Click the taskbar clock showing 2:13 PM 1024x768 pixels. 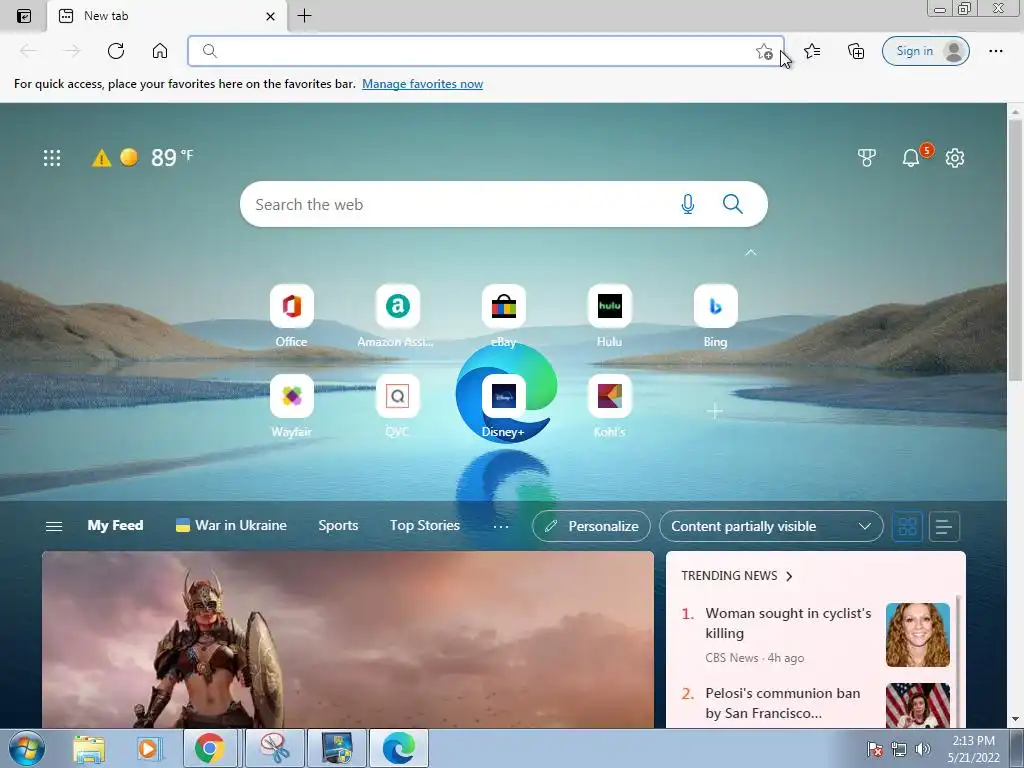coord(973,749)
